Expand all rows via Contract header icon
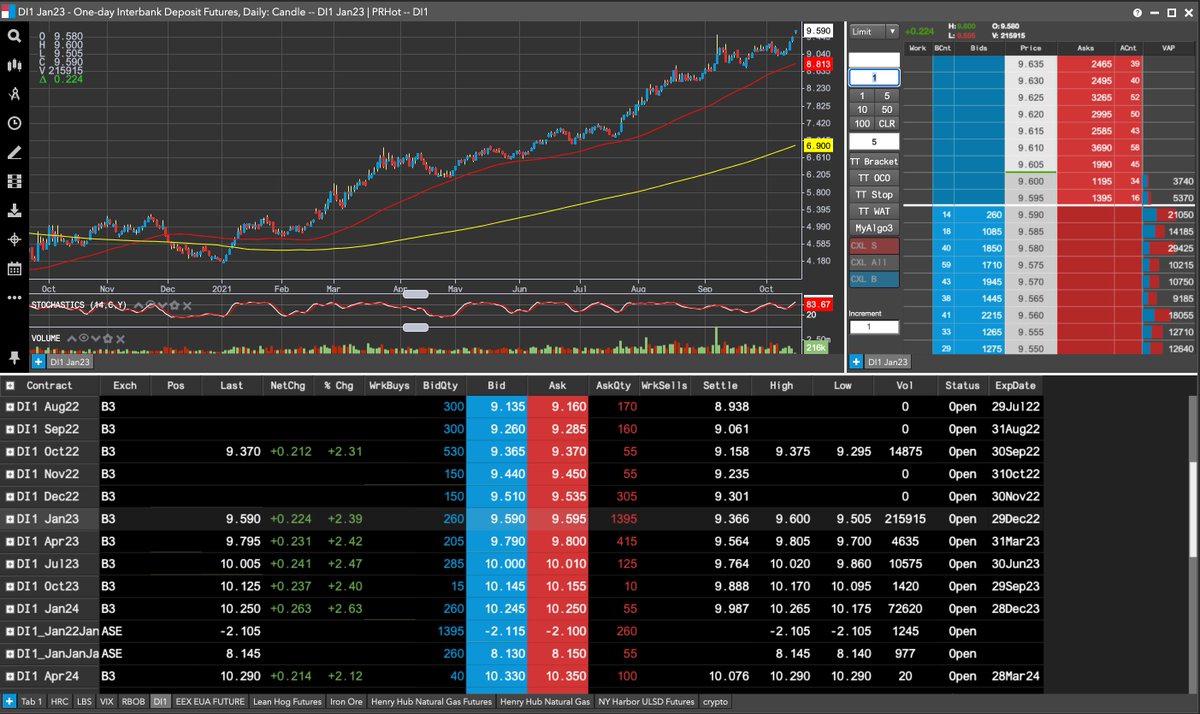1200x714 pixels. click(x=10, y=385)
